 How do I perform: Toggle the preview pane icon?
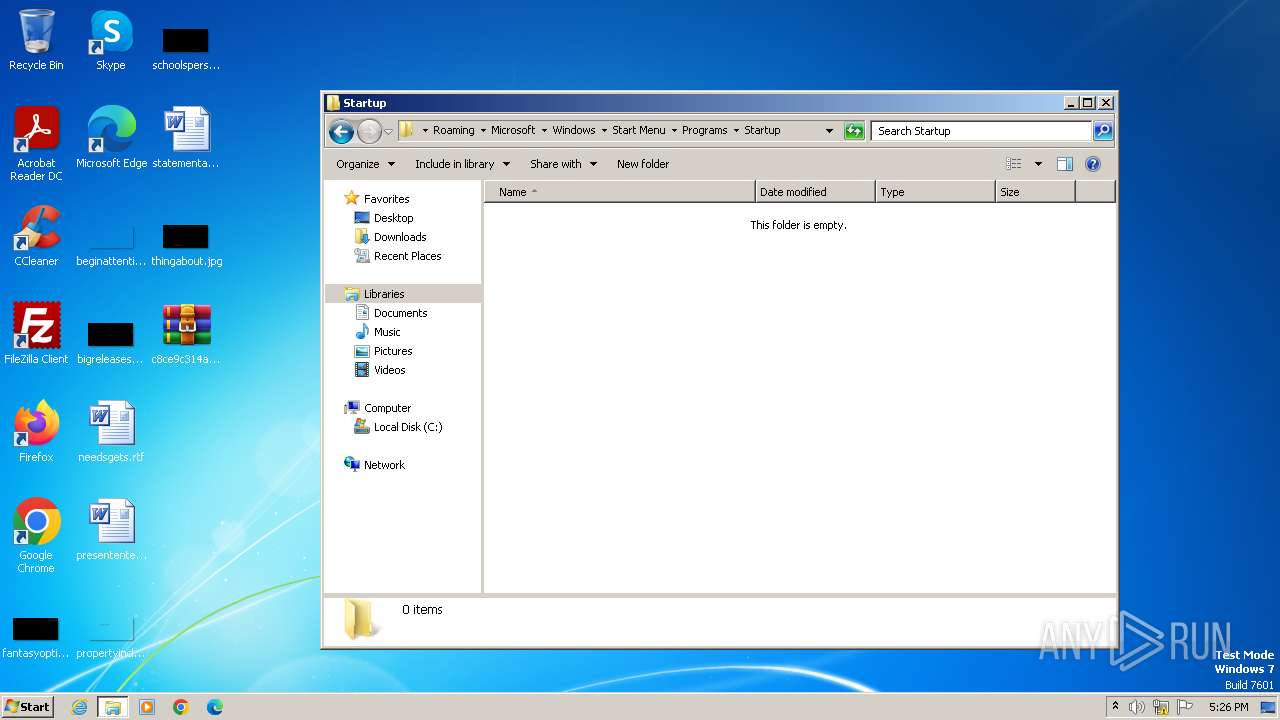(x=1065, y=164)
